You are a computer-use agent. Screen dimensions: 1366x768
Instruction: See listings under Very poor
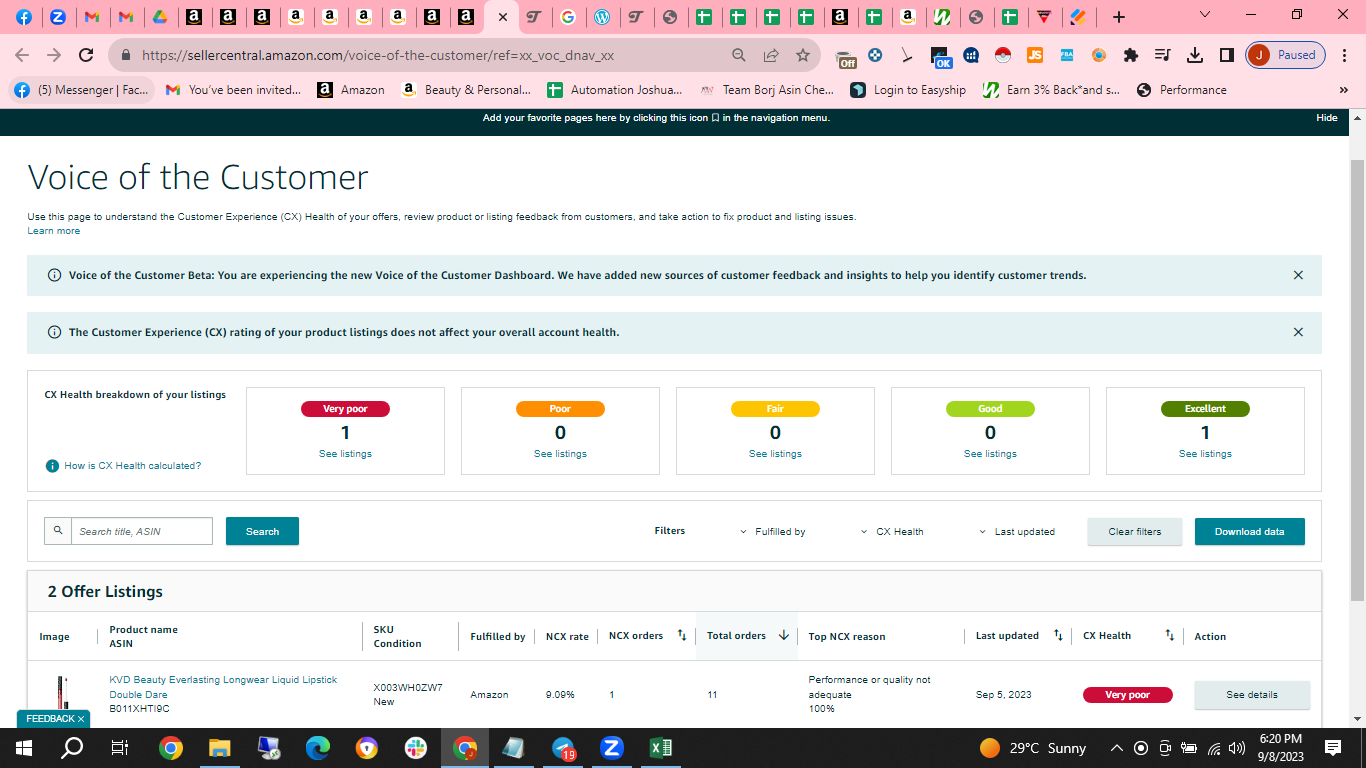click(x=345, y=454)
